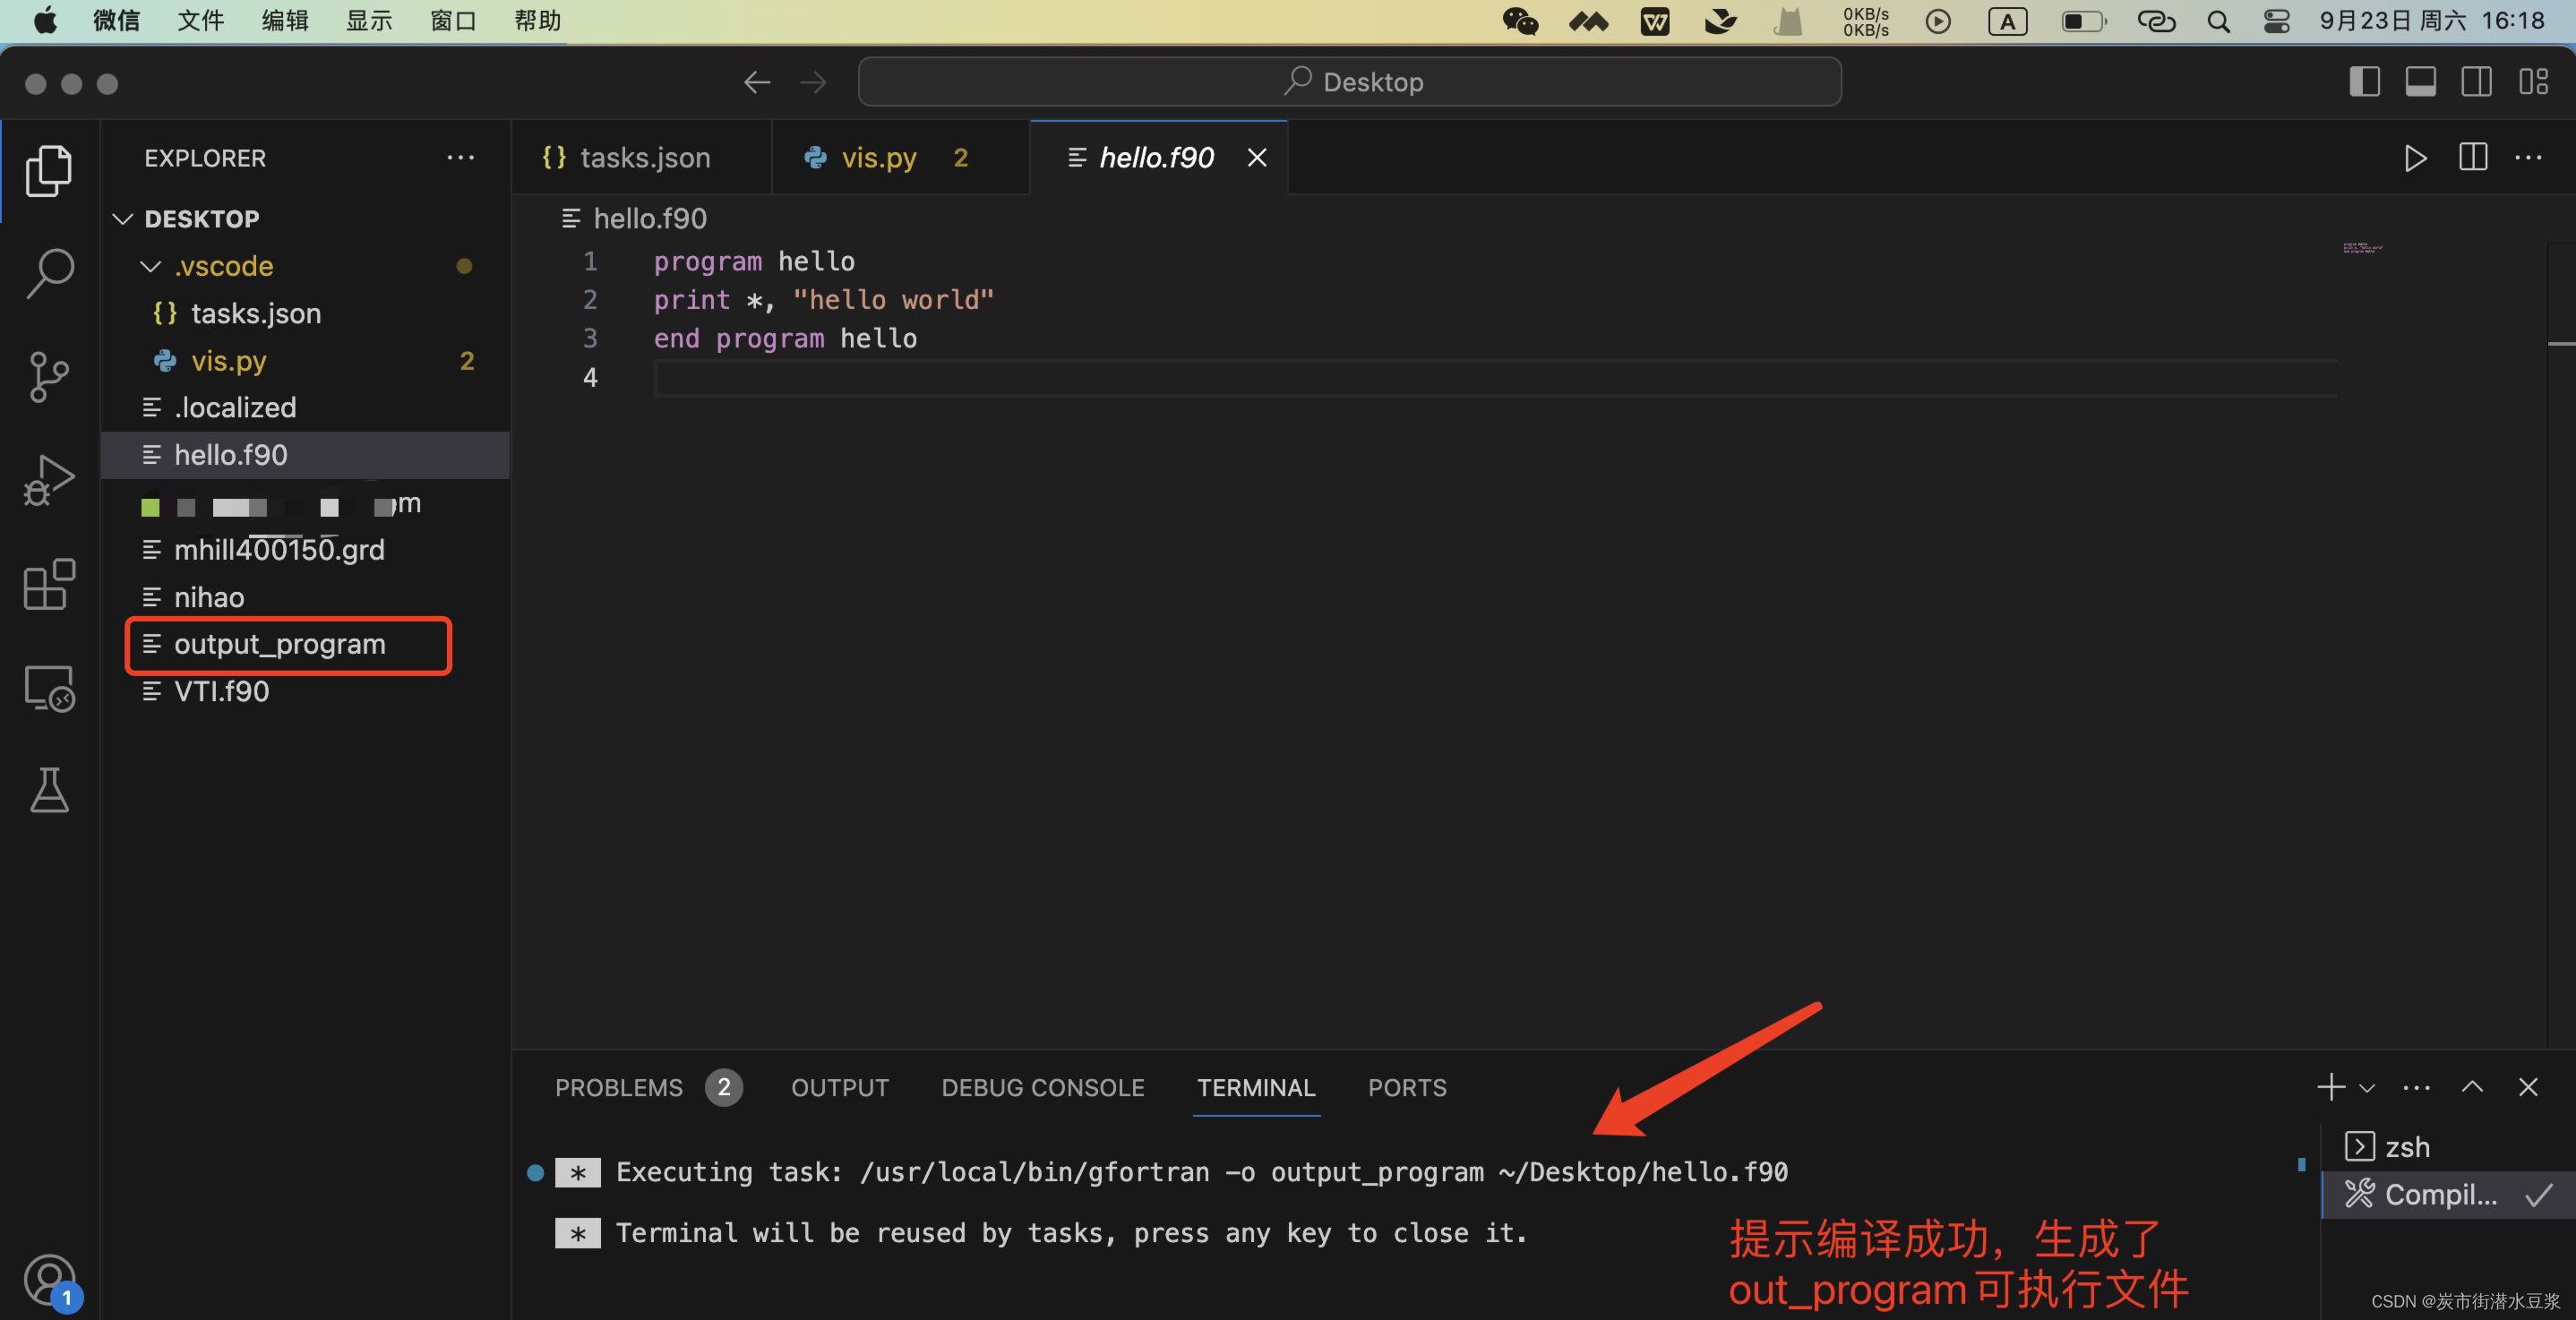The height and width of the screenshot is (1320, 2576).
Task: Open the terminal profile dropdown arrow
Action: pos(2366,1087)
